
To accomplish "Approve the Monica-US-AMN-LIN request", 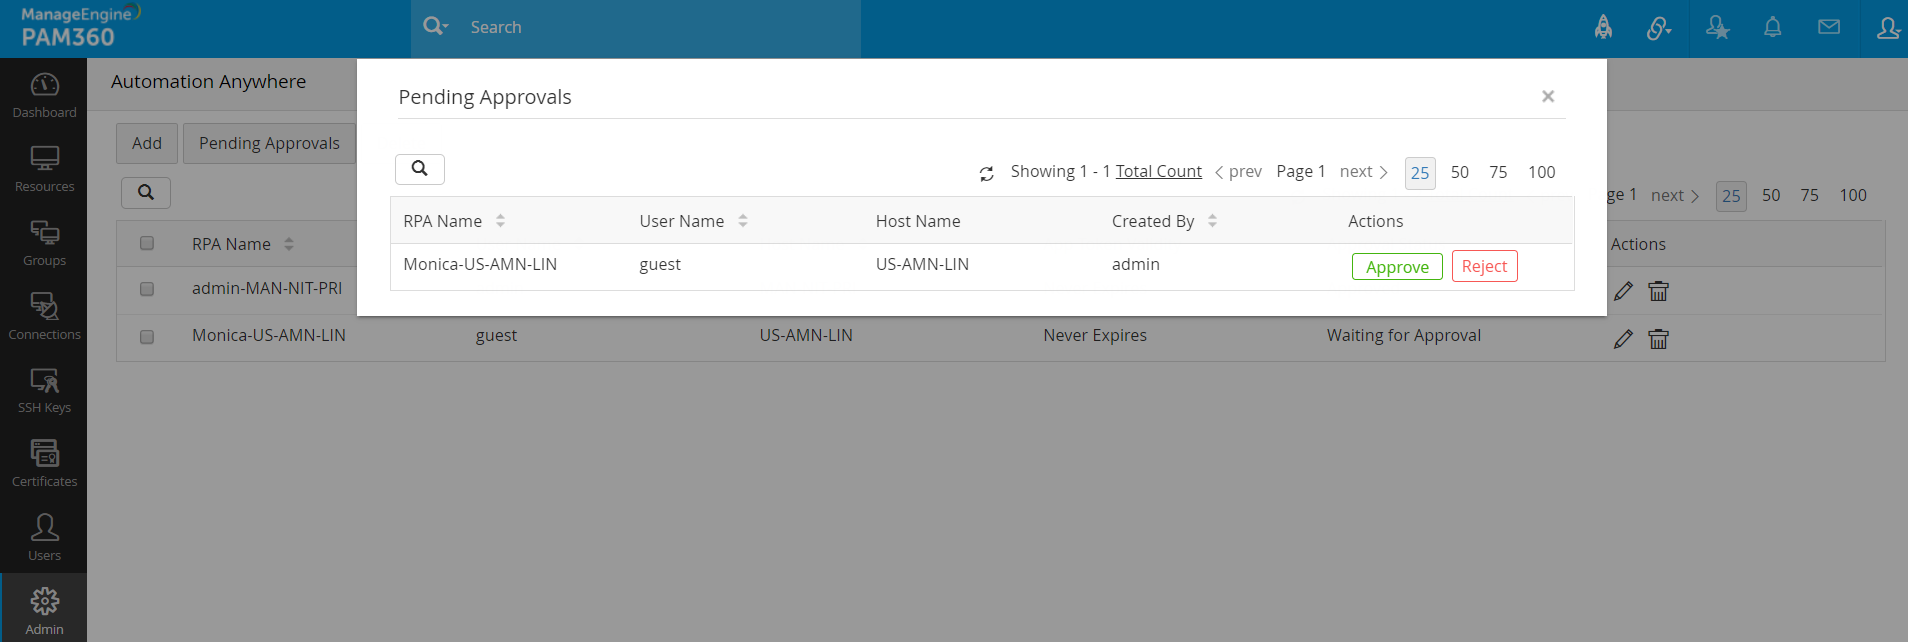I will click(x=1397, y=267).
